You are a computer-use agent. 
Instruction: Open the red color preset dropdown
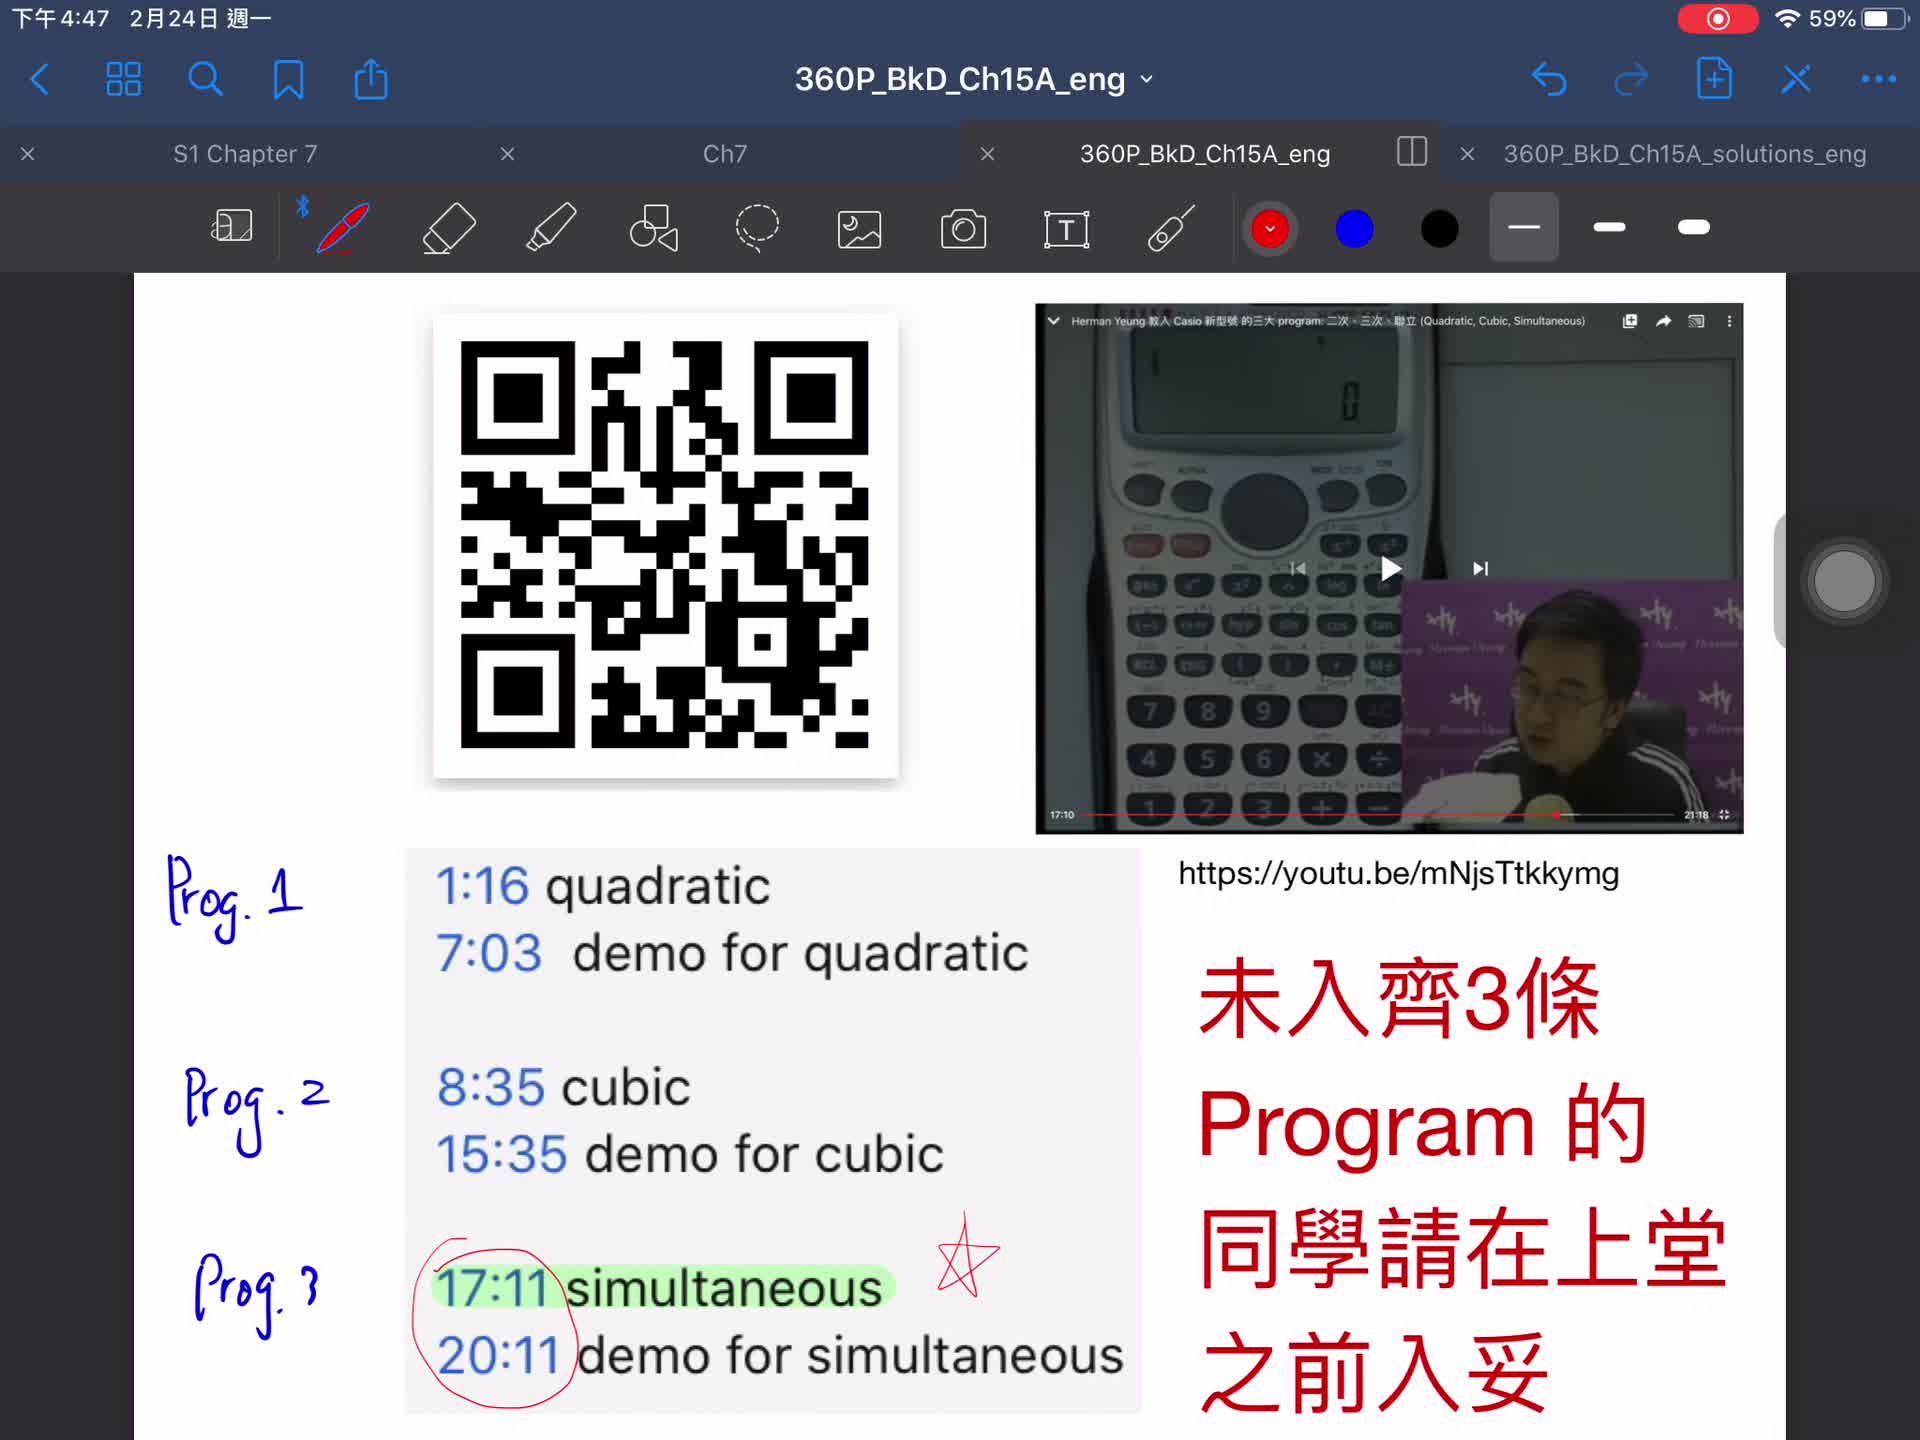1269,228
